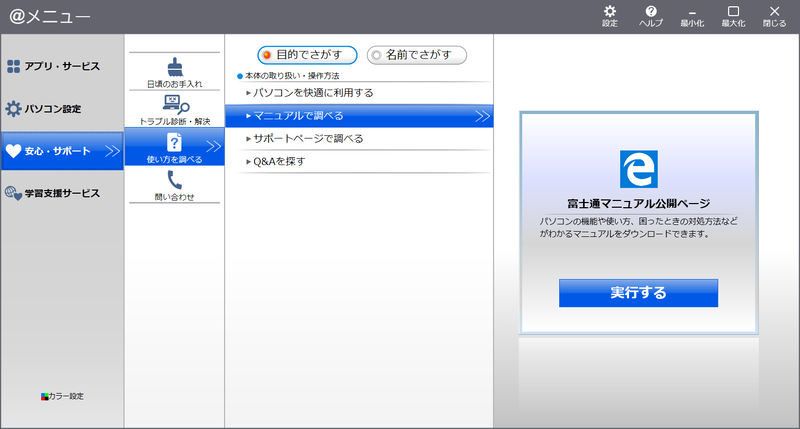Viewport: 800px width, 429px height.
Task: Click the 実行する button
Action: [638, 293]
